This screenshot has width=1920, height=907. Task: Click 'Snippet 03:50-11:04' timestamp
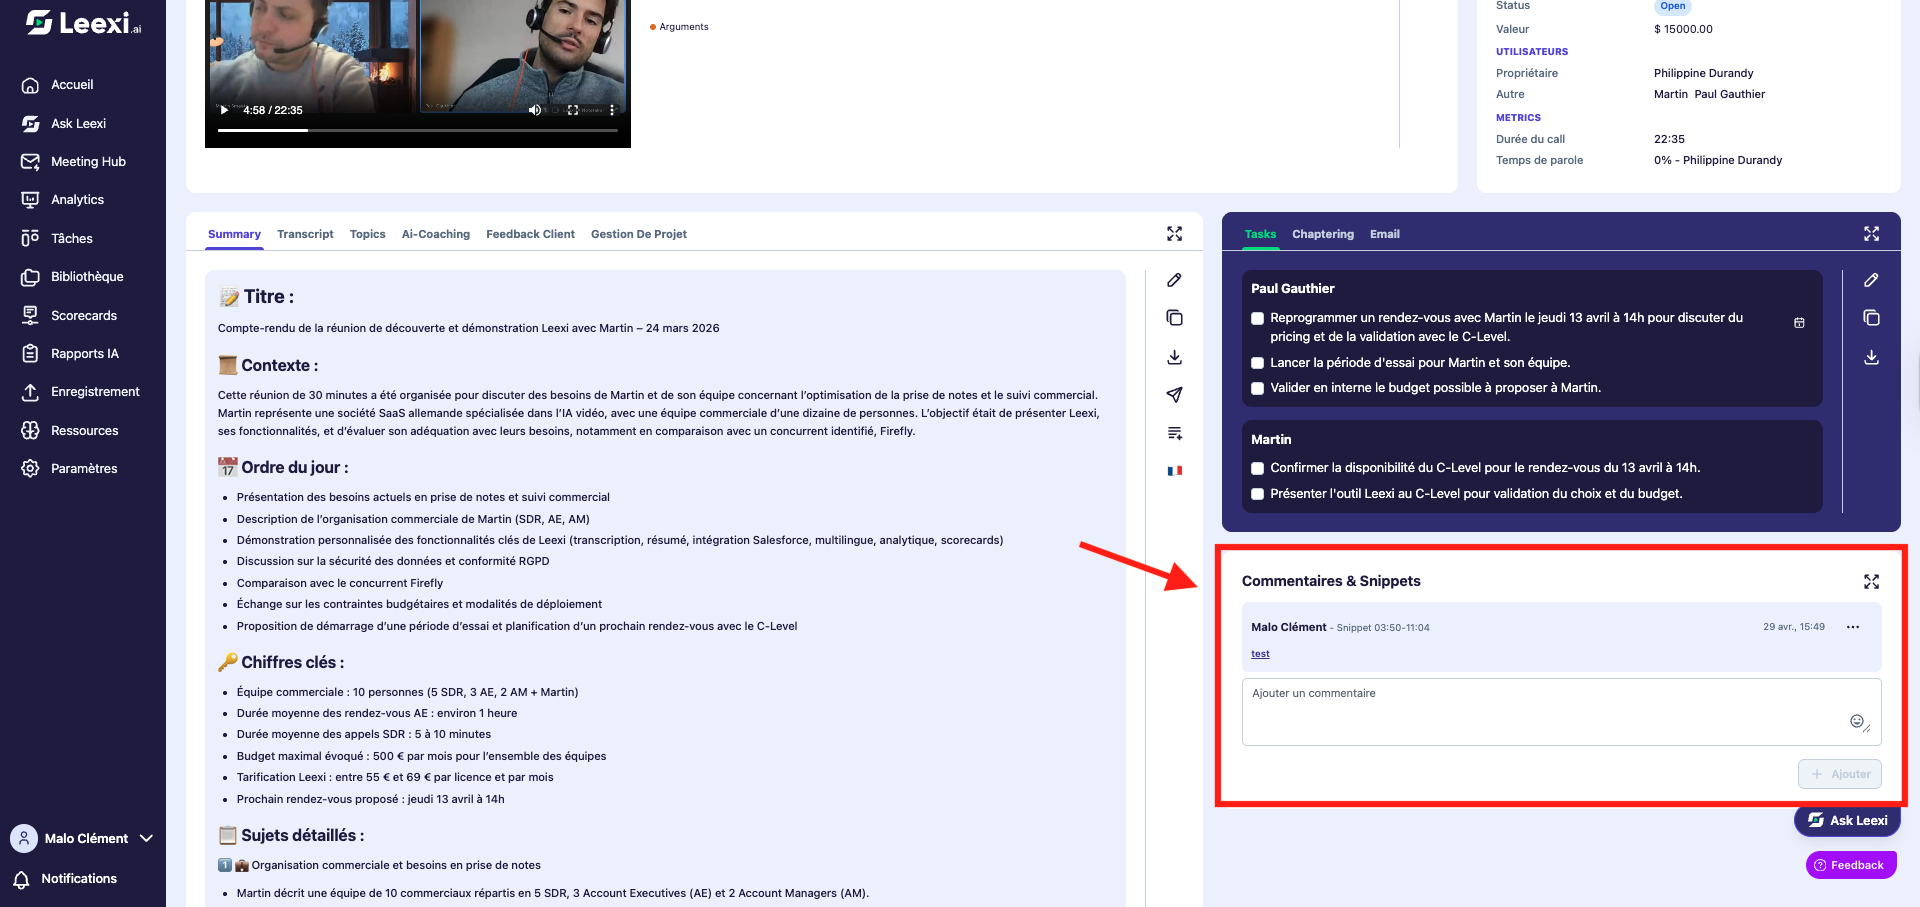click(x=1383, y=628)
